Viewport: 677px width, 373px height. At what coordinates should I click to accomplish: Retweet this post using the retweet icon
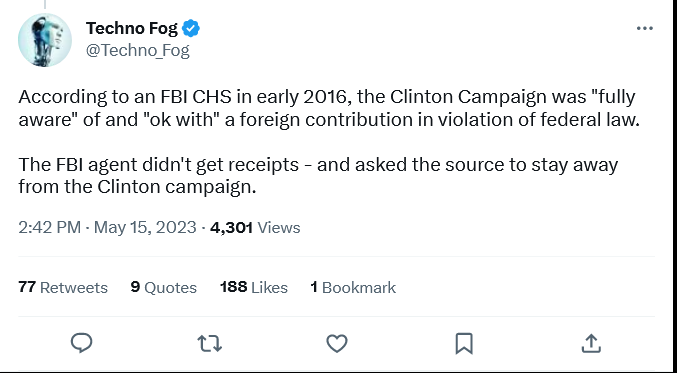point(209,344)
